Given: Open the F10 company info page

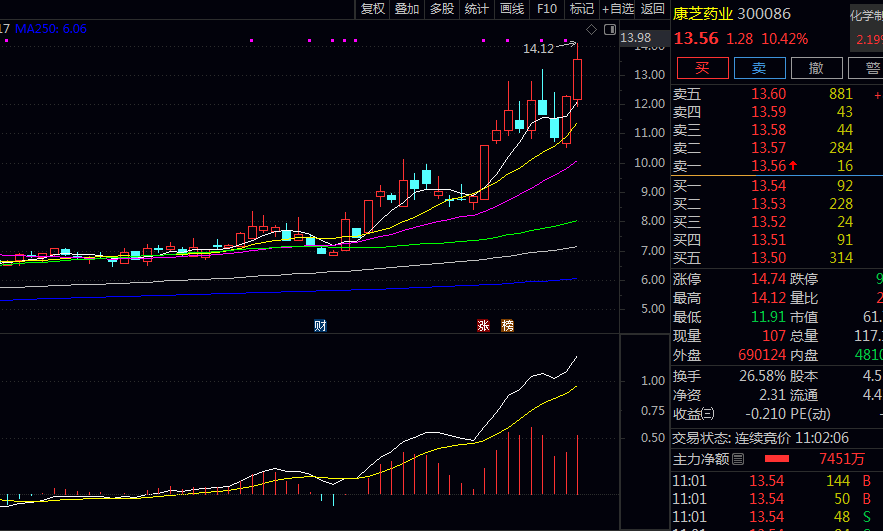Looking at the screenshot, I should point(546,9).
